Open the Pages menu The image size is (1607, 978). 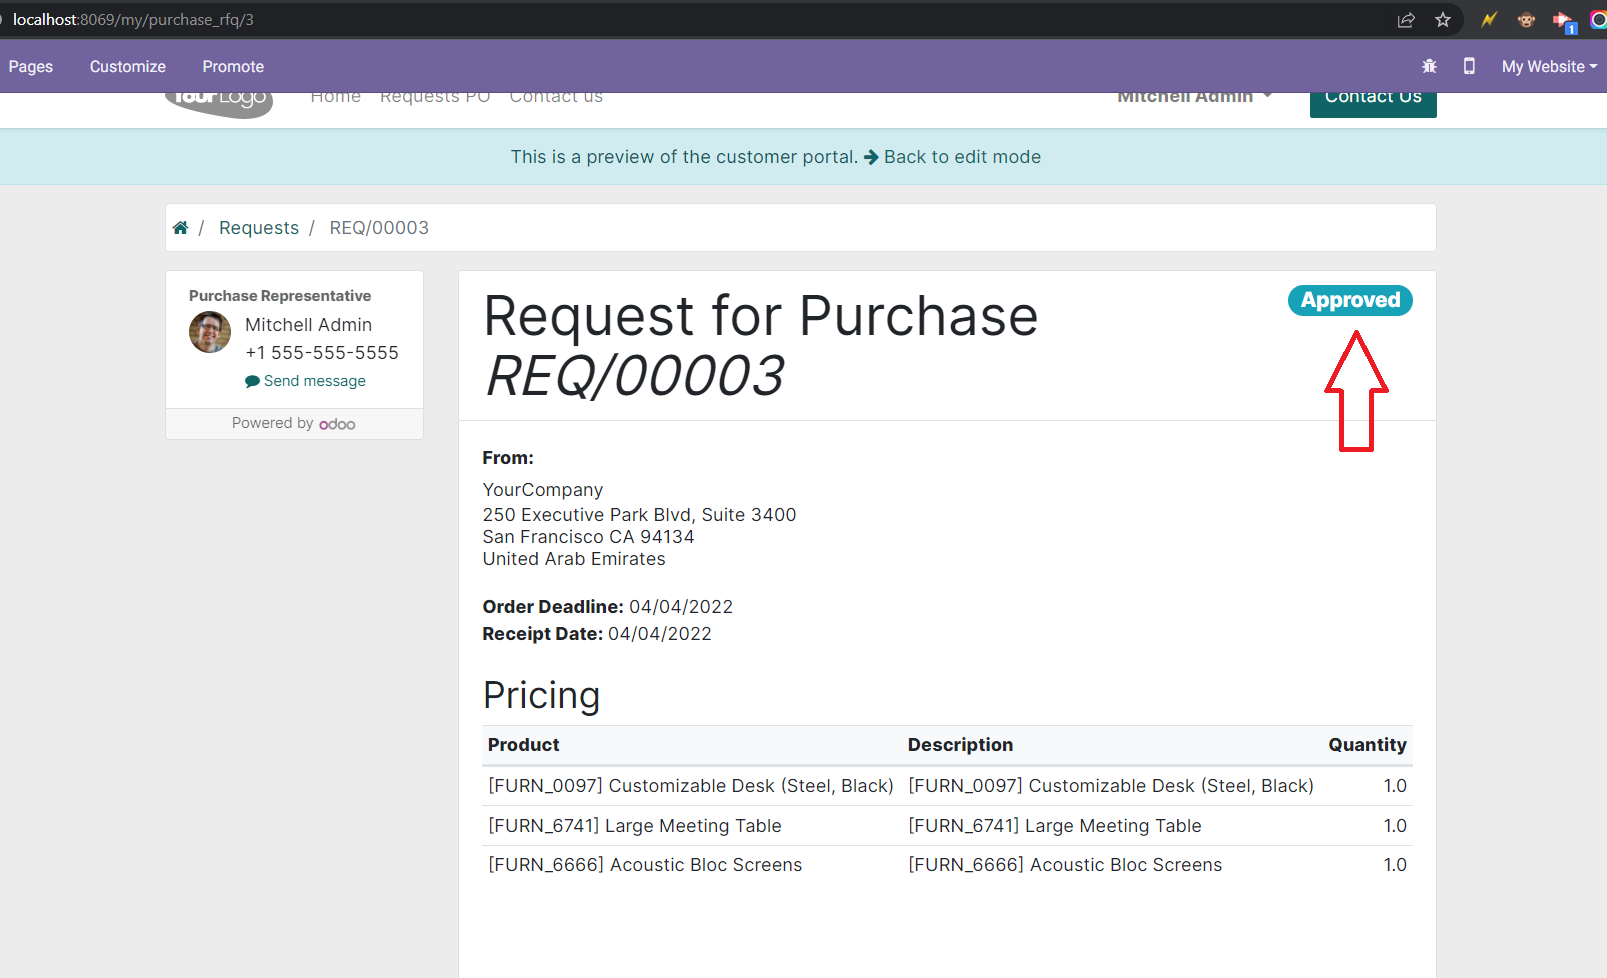point(31,66)
